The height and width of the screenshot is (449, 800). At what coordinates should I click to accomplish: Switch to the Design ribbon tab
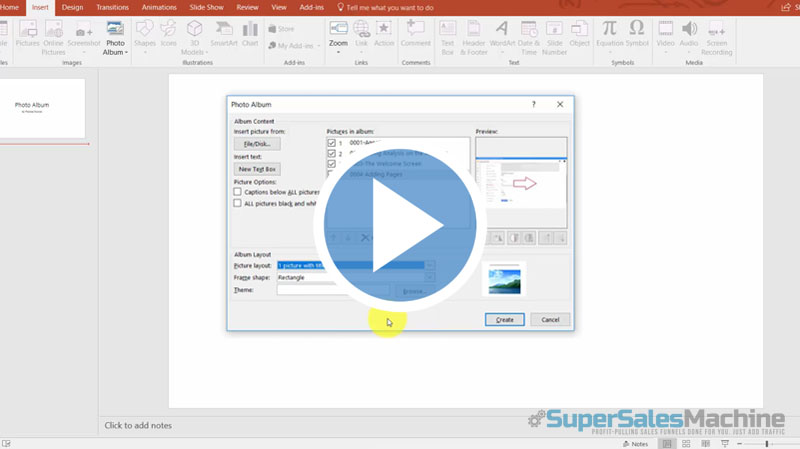(72, 7)
